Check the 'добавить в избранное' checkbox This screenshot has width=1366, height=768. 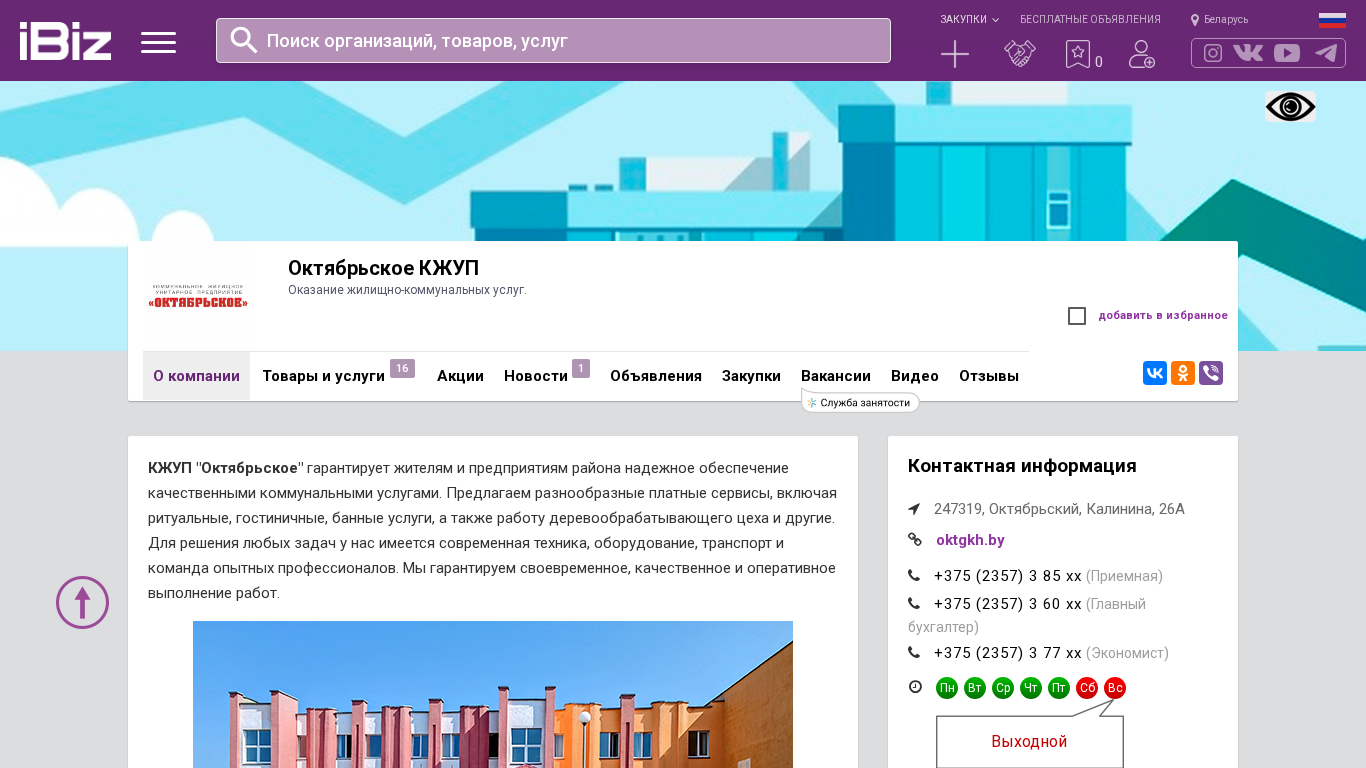click(x=1077, y=316)
